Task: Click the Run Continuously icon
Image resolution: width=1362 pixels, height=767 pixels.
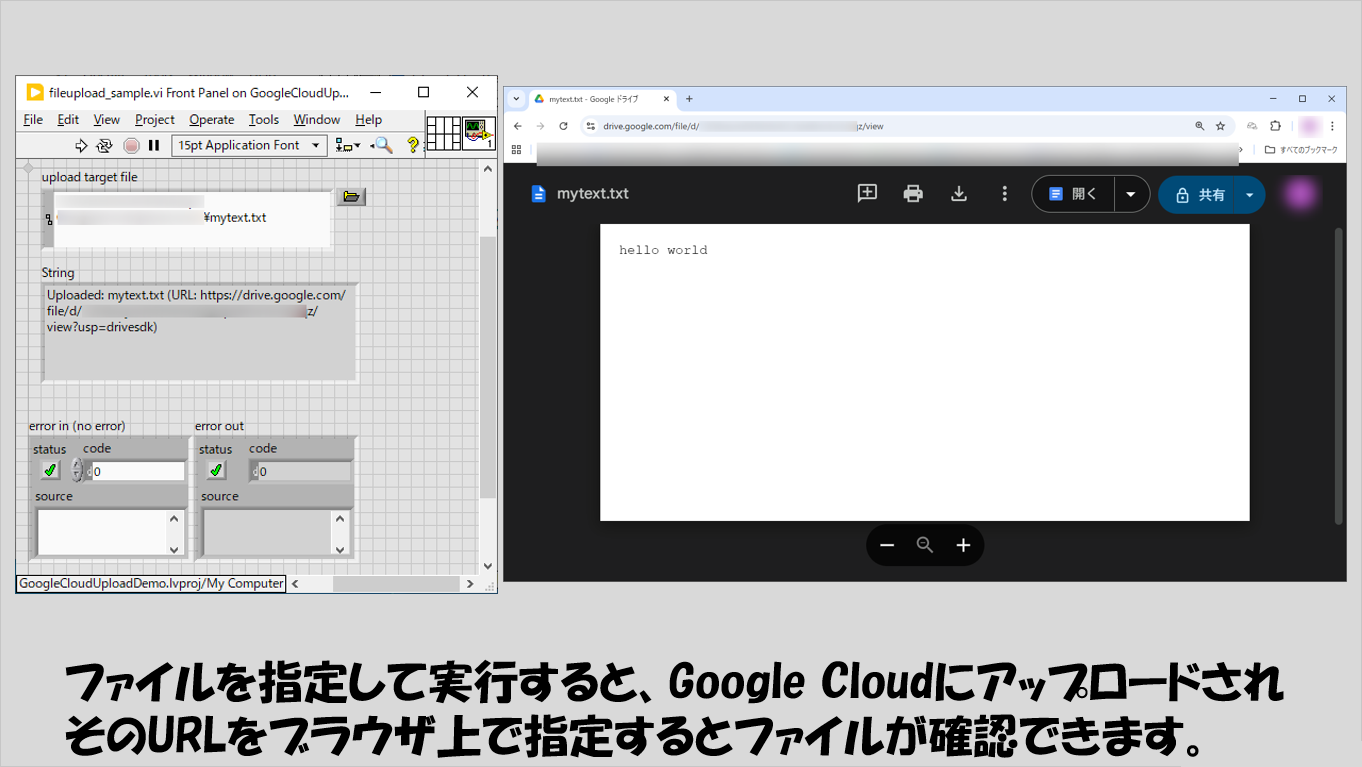Action: click(x=104, y=146)
